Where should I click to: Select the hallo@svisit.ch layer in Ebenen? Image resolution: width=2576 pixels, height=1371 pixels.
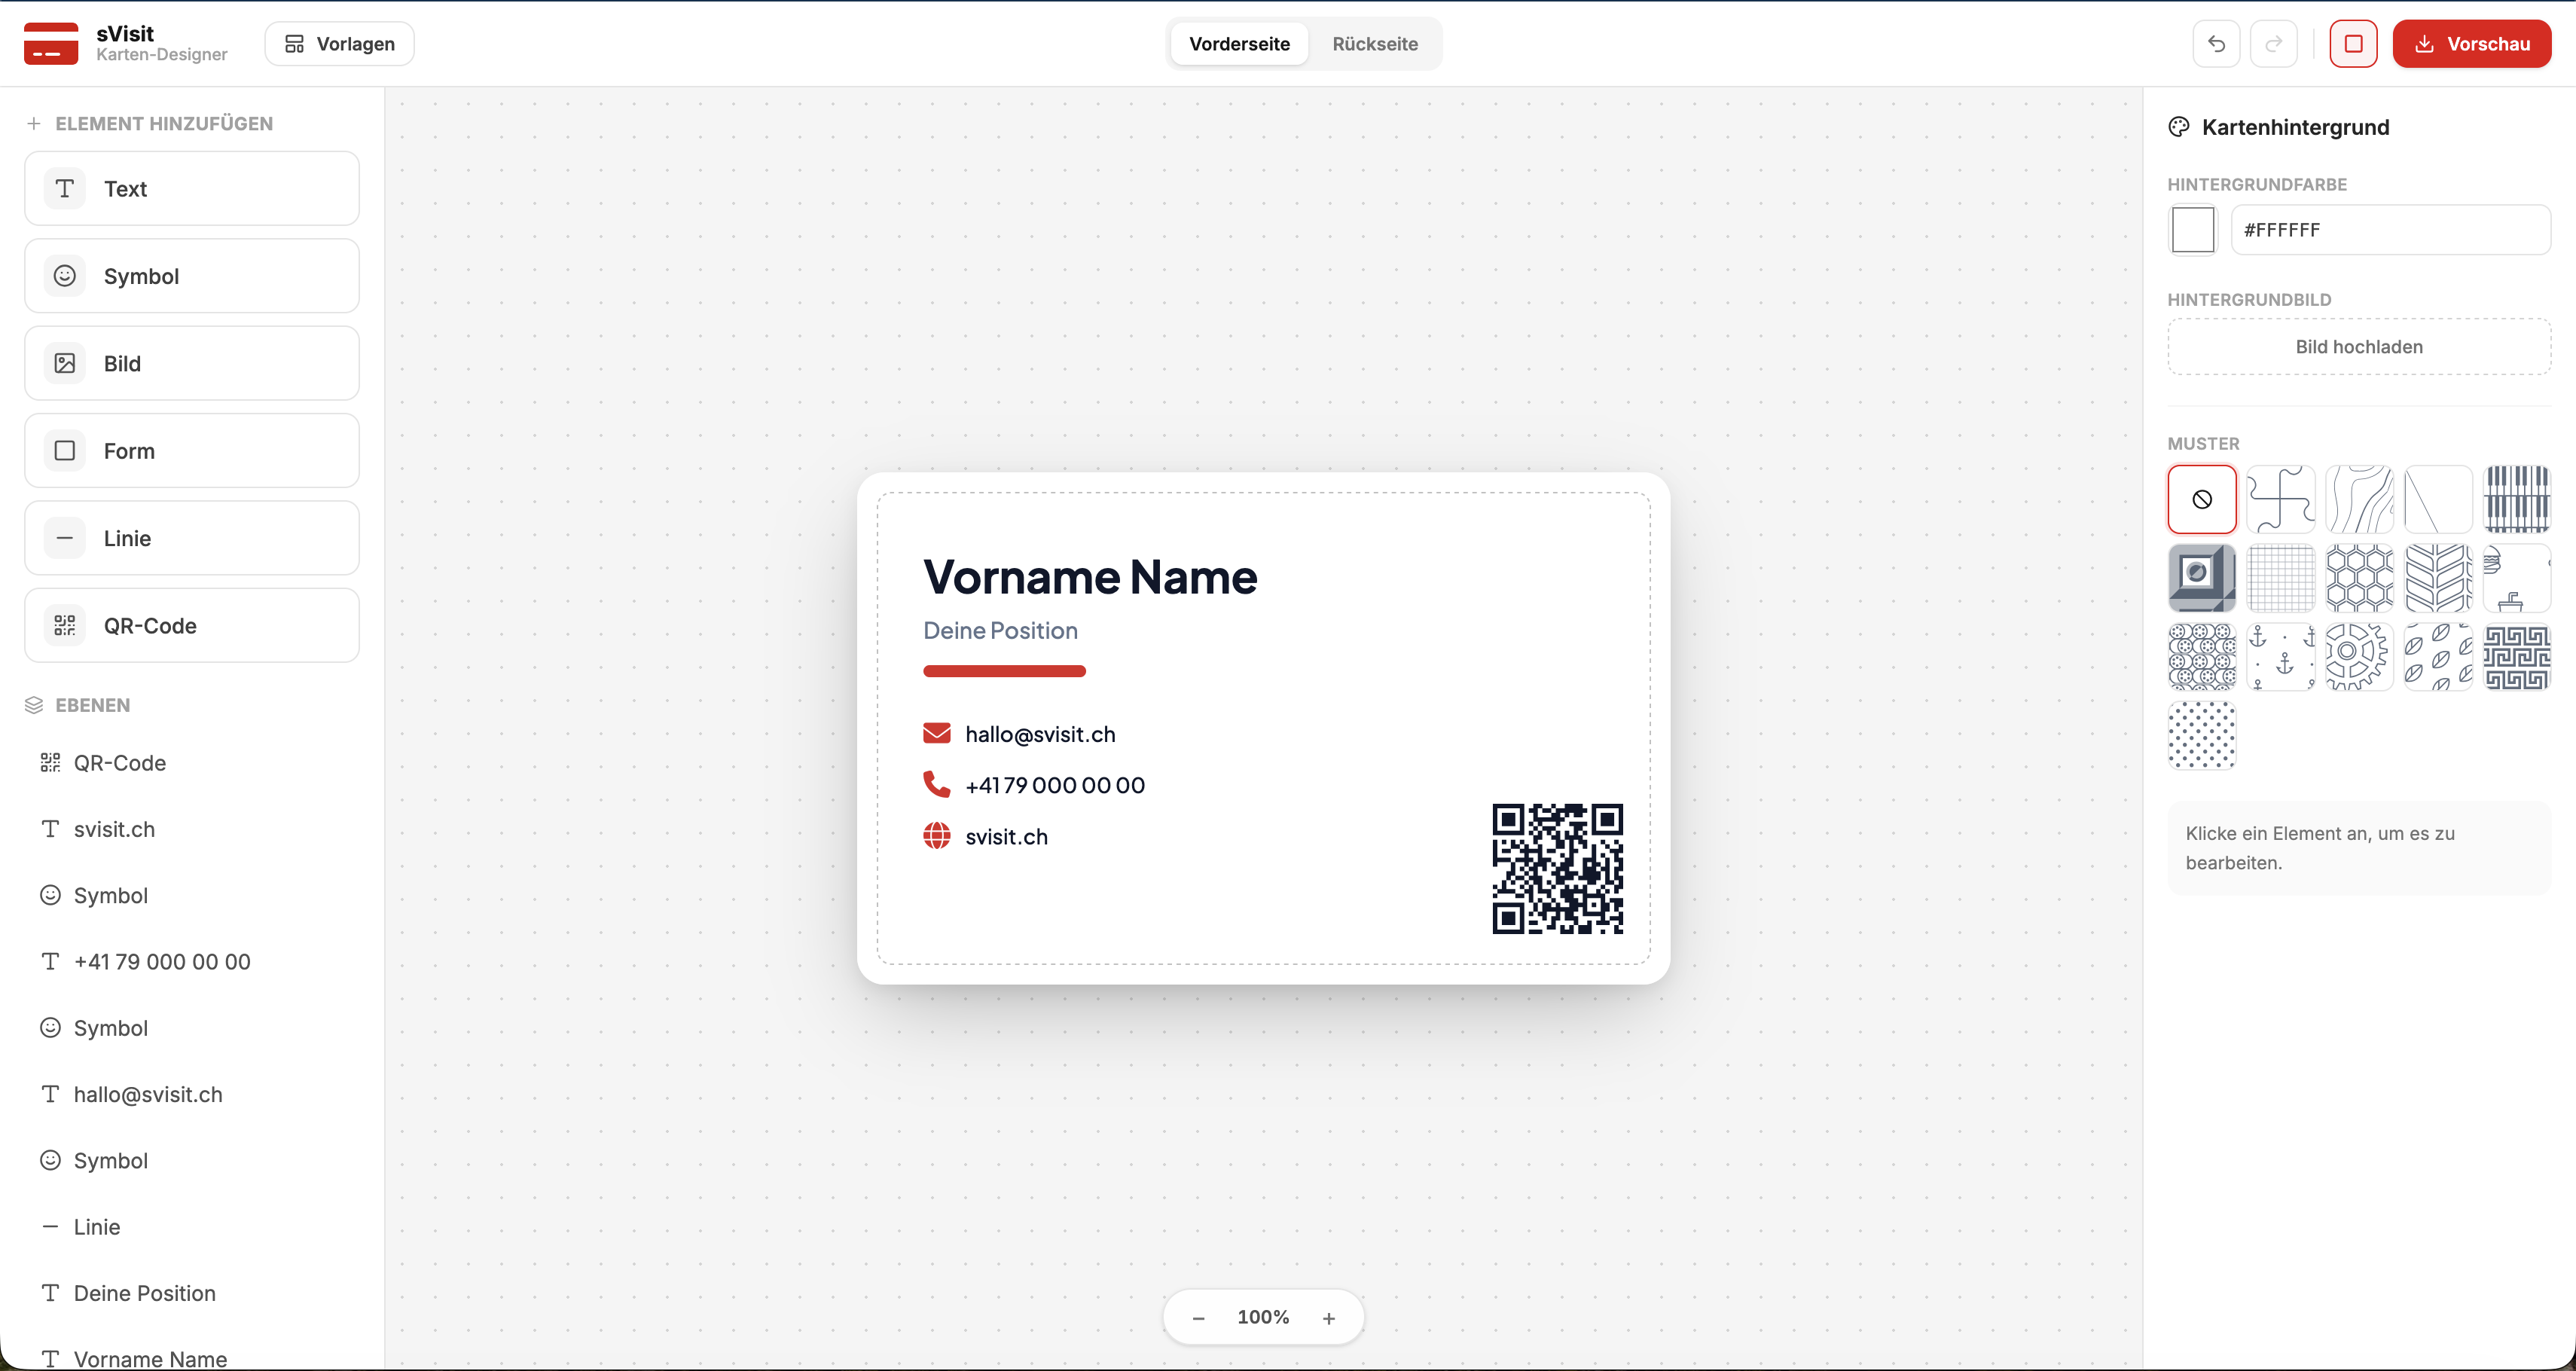coord(192,1094)
